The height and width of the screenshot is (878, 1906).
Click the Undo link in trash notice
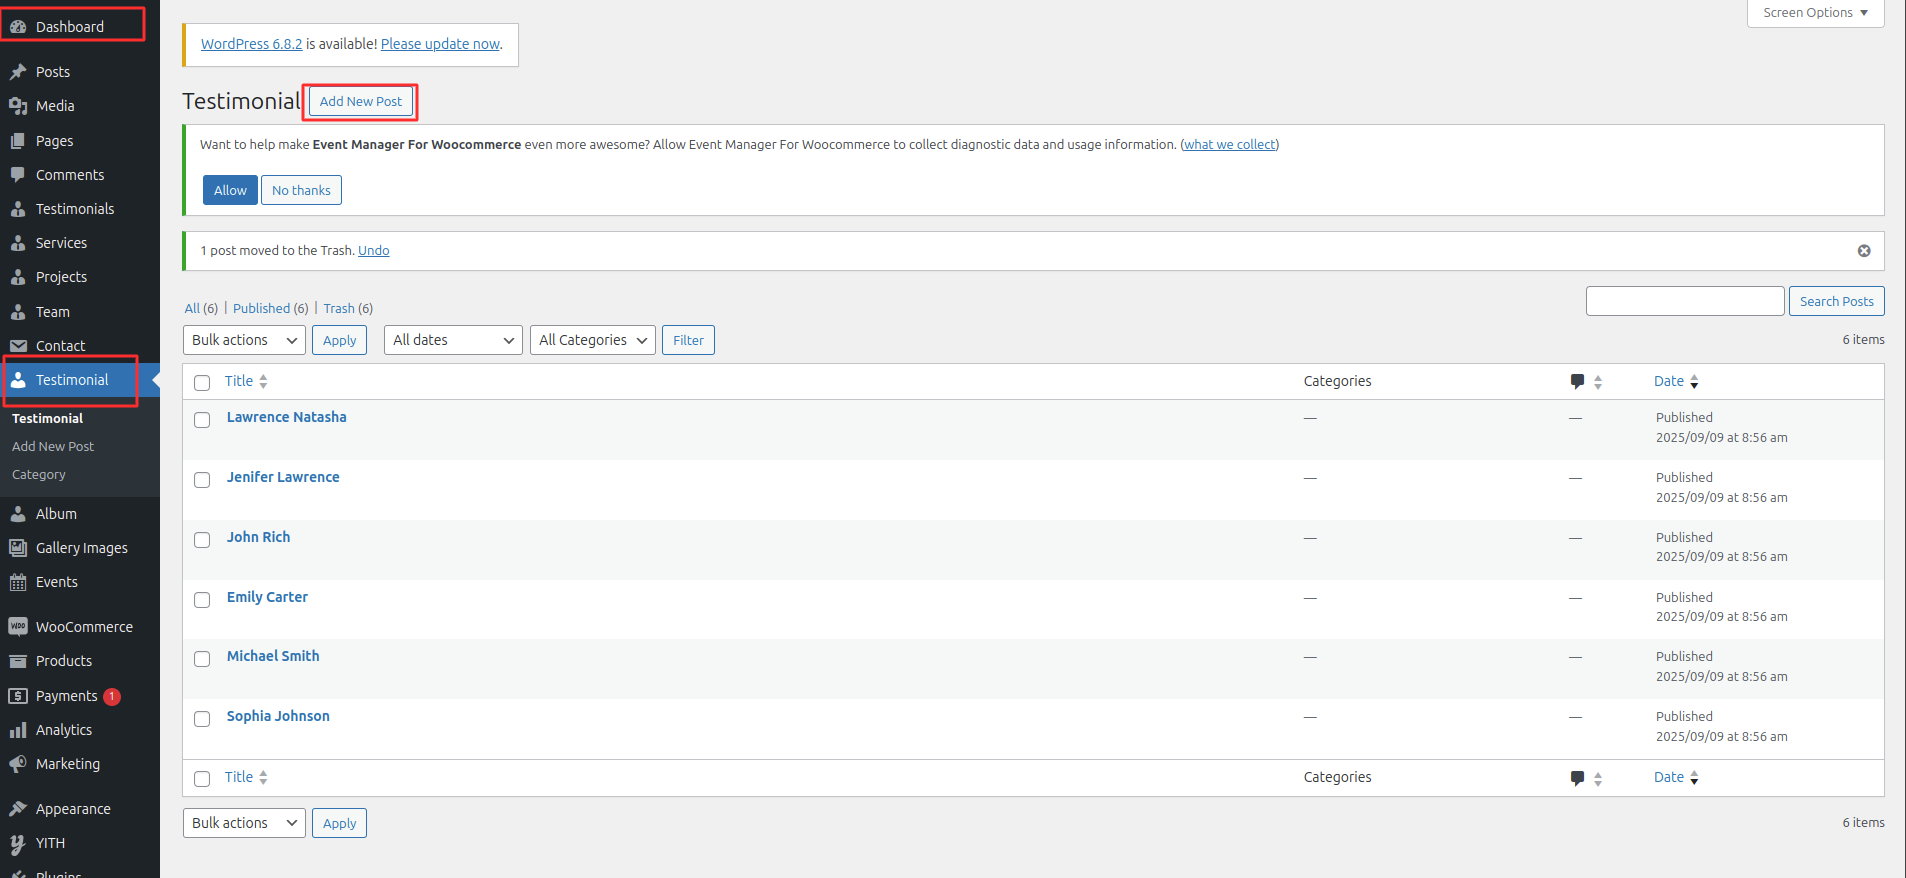pos(373,251)
